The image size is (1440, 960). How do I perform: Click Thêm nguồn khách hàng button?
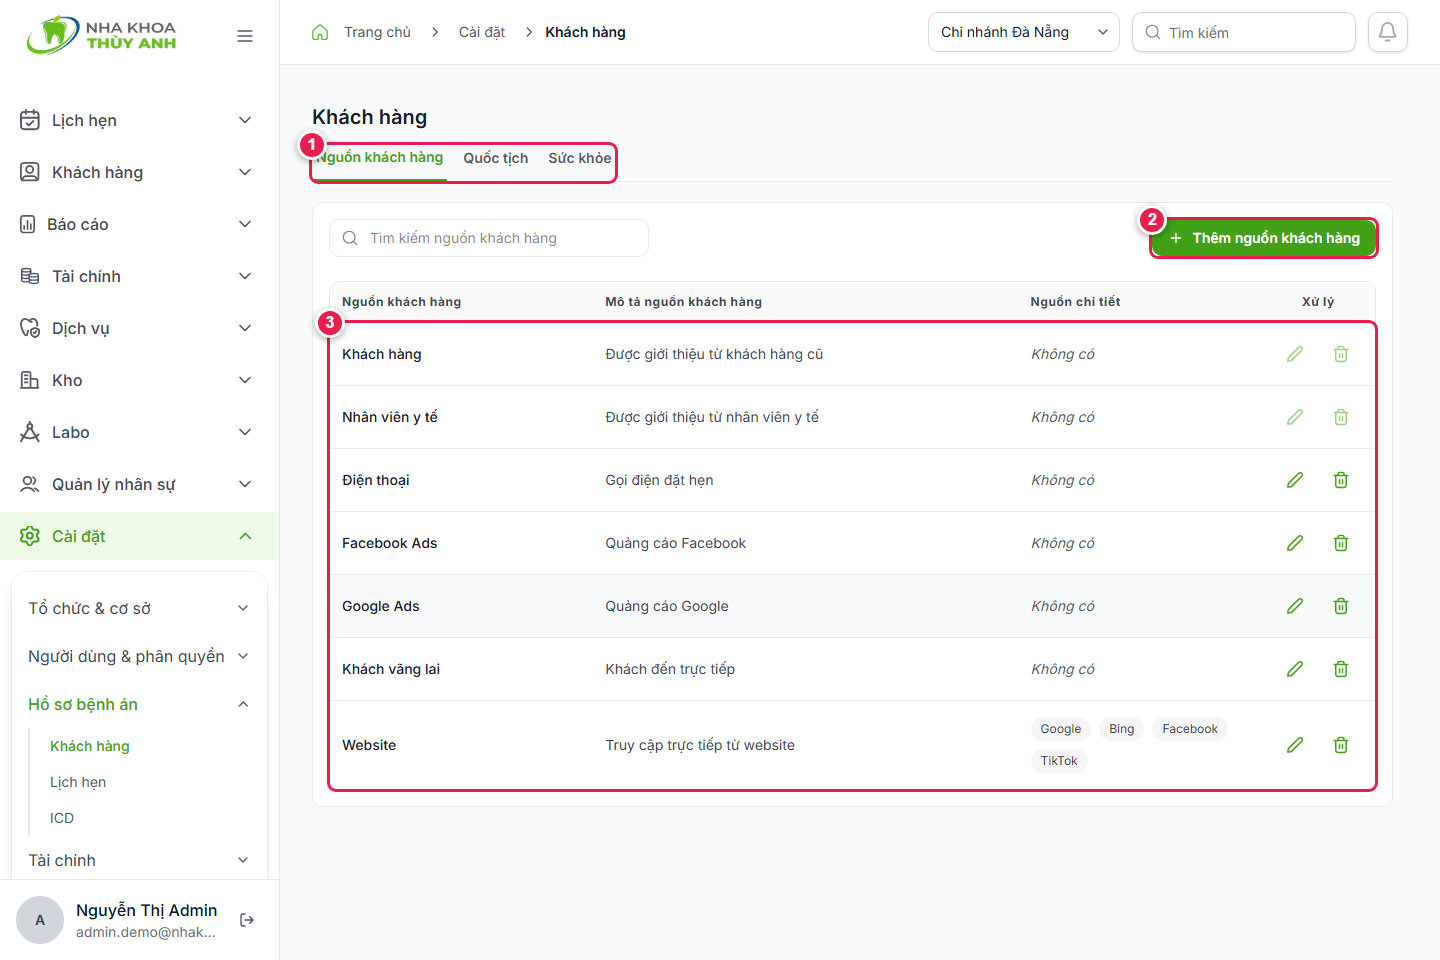pos(1264,238)
